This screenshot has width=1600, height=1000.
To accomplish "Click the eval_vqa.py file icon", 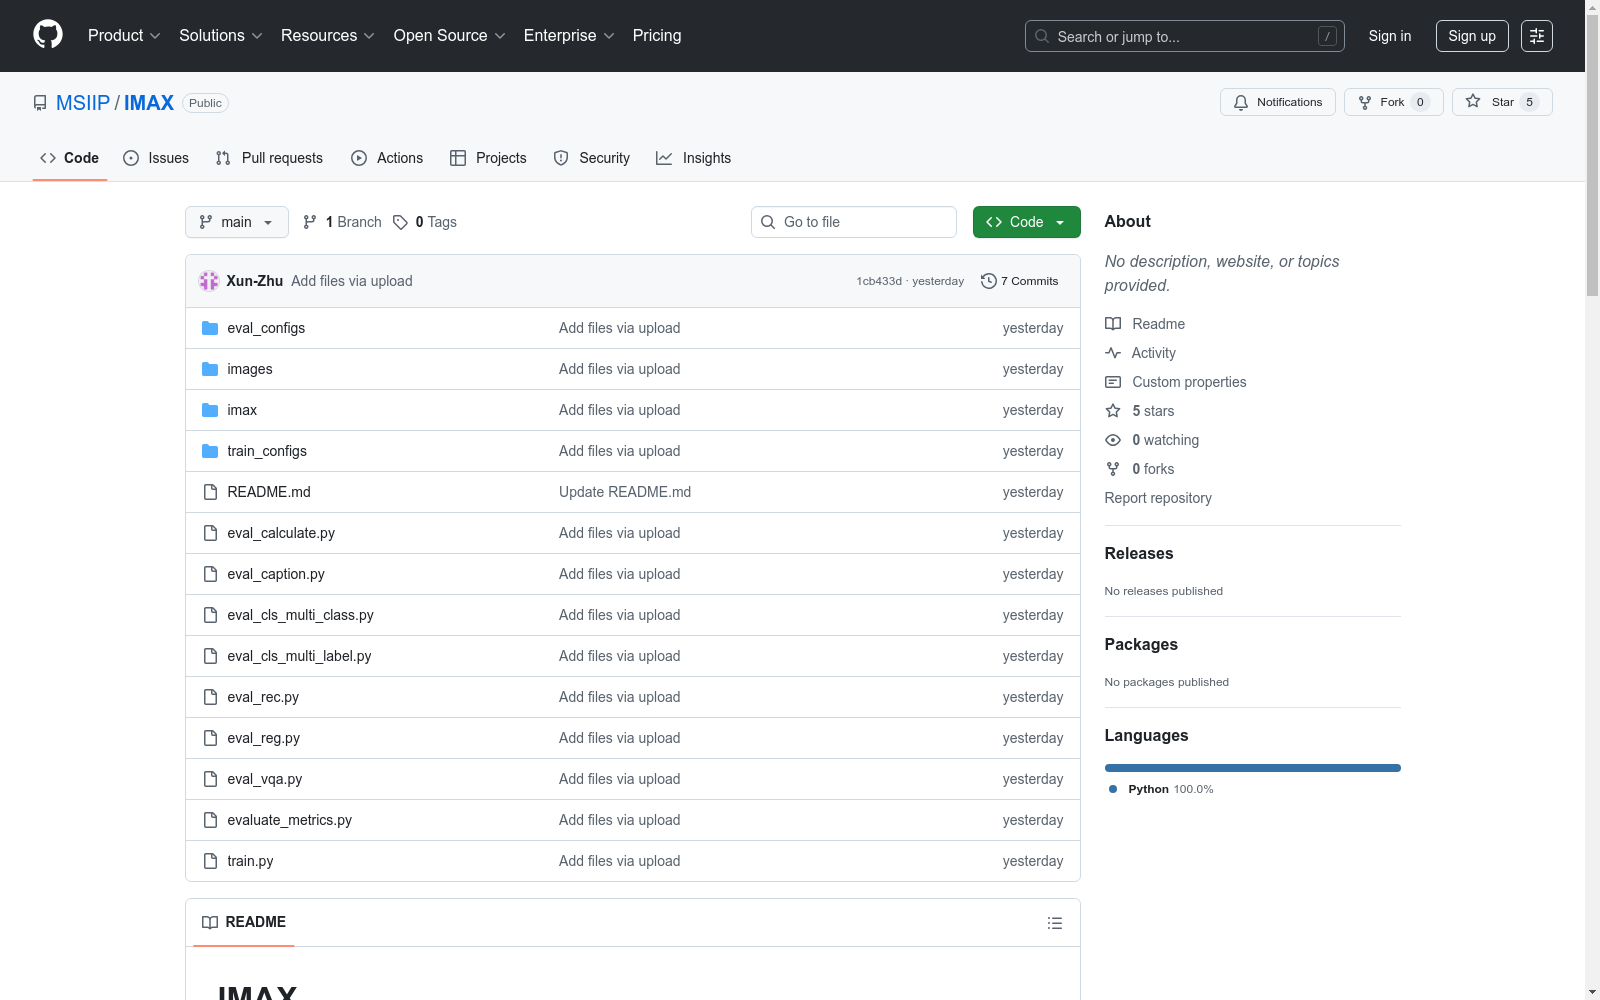I will point(210,779).
